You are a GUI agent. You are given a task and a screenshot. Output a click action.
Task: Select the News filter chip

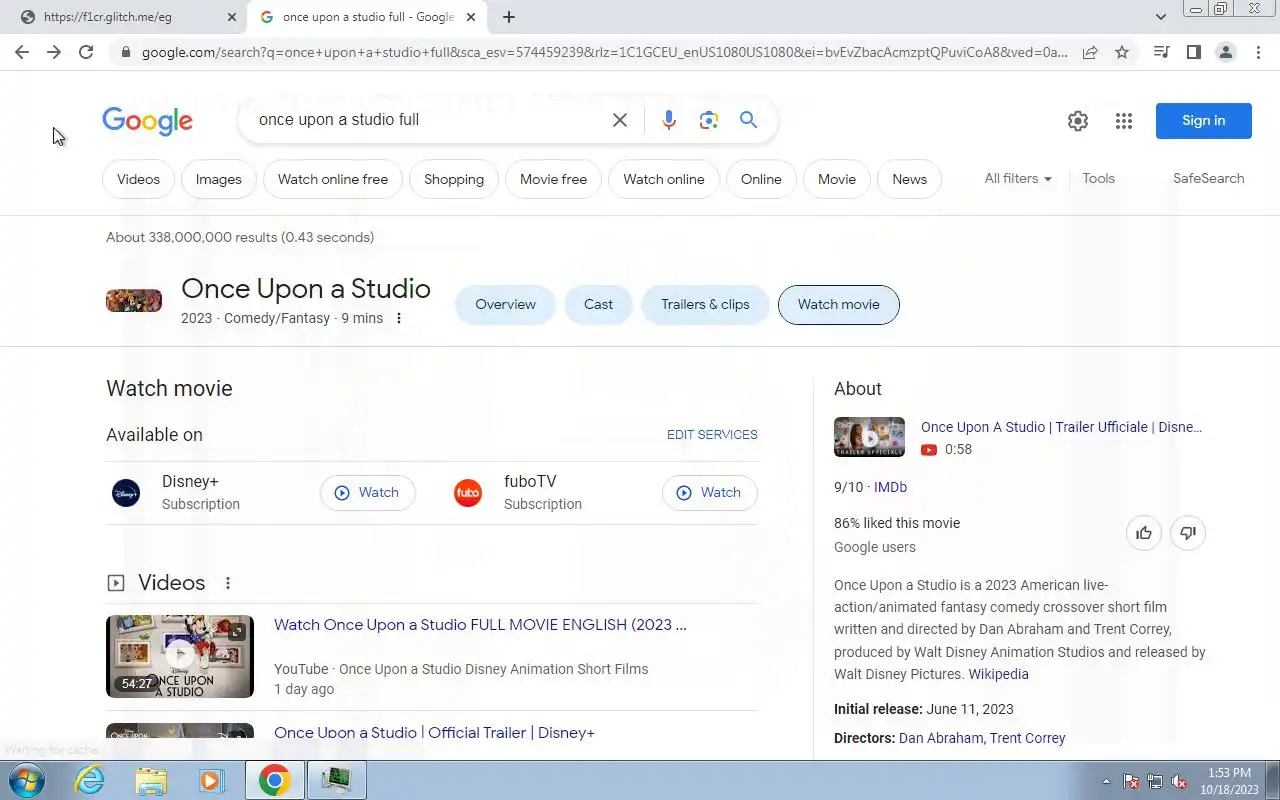909,179
